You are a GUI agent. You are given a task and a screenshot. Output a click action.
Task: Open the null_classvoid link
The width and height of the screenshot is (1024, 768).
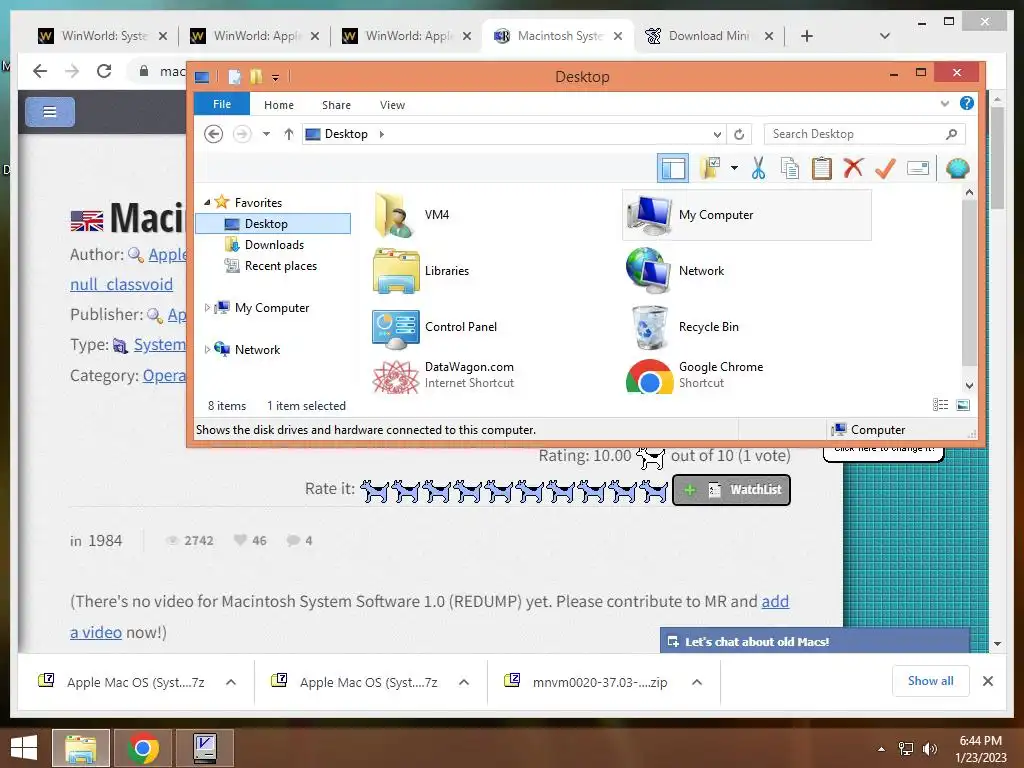(x=121, y=285)
